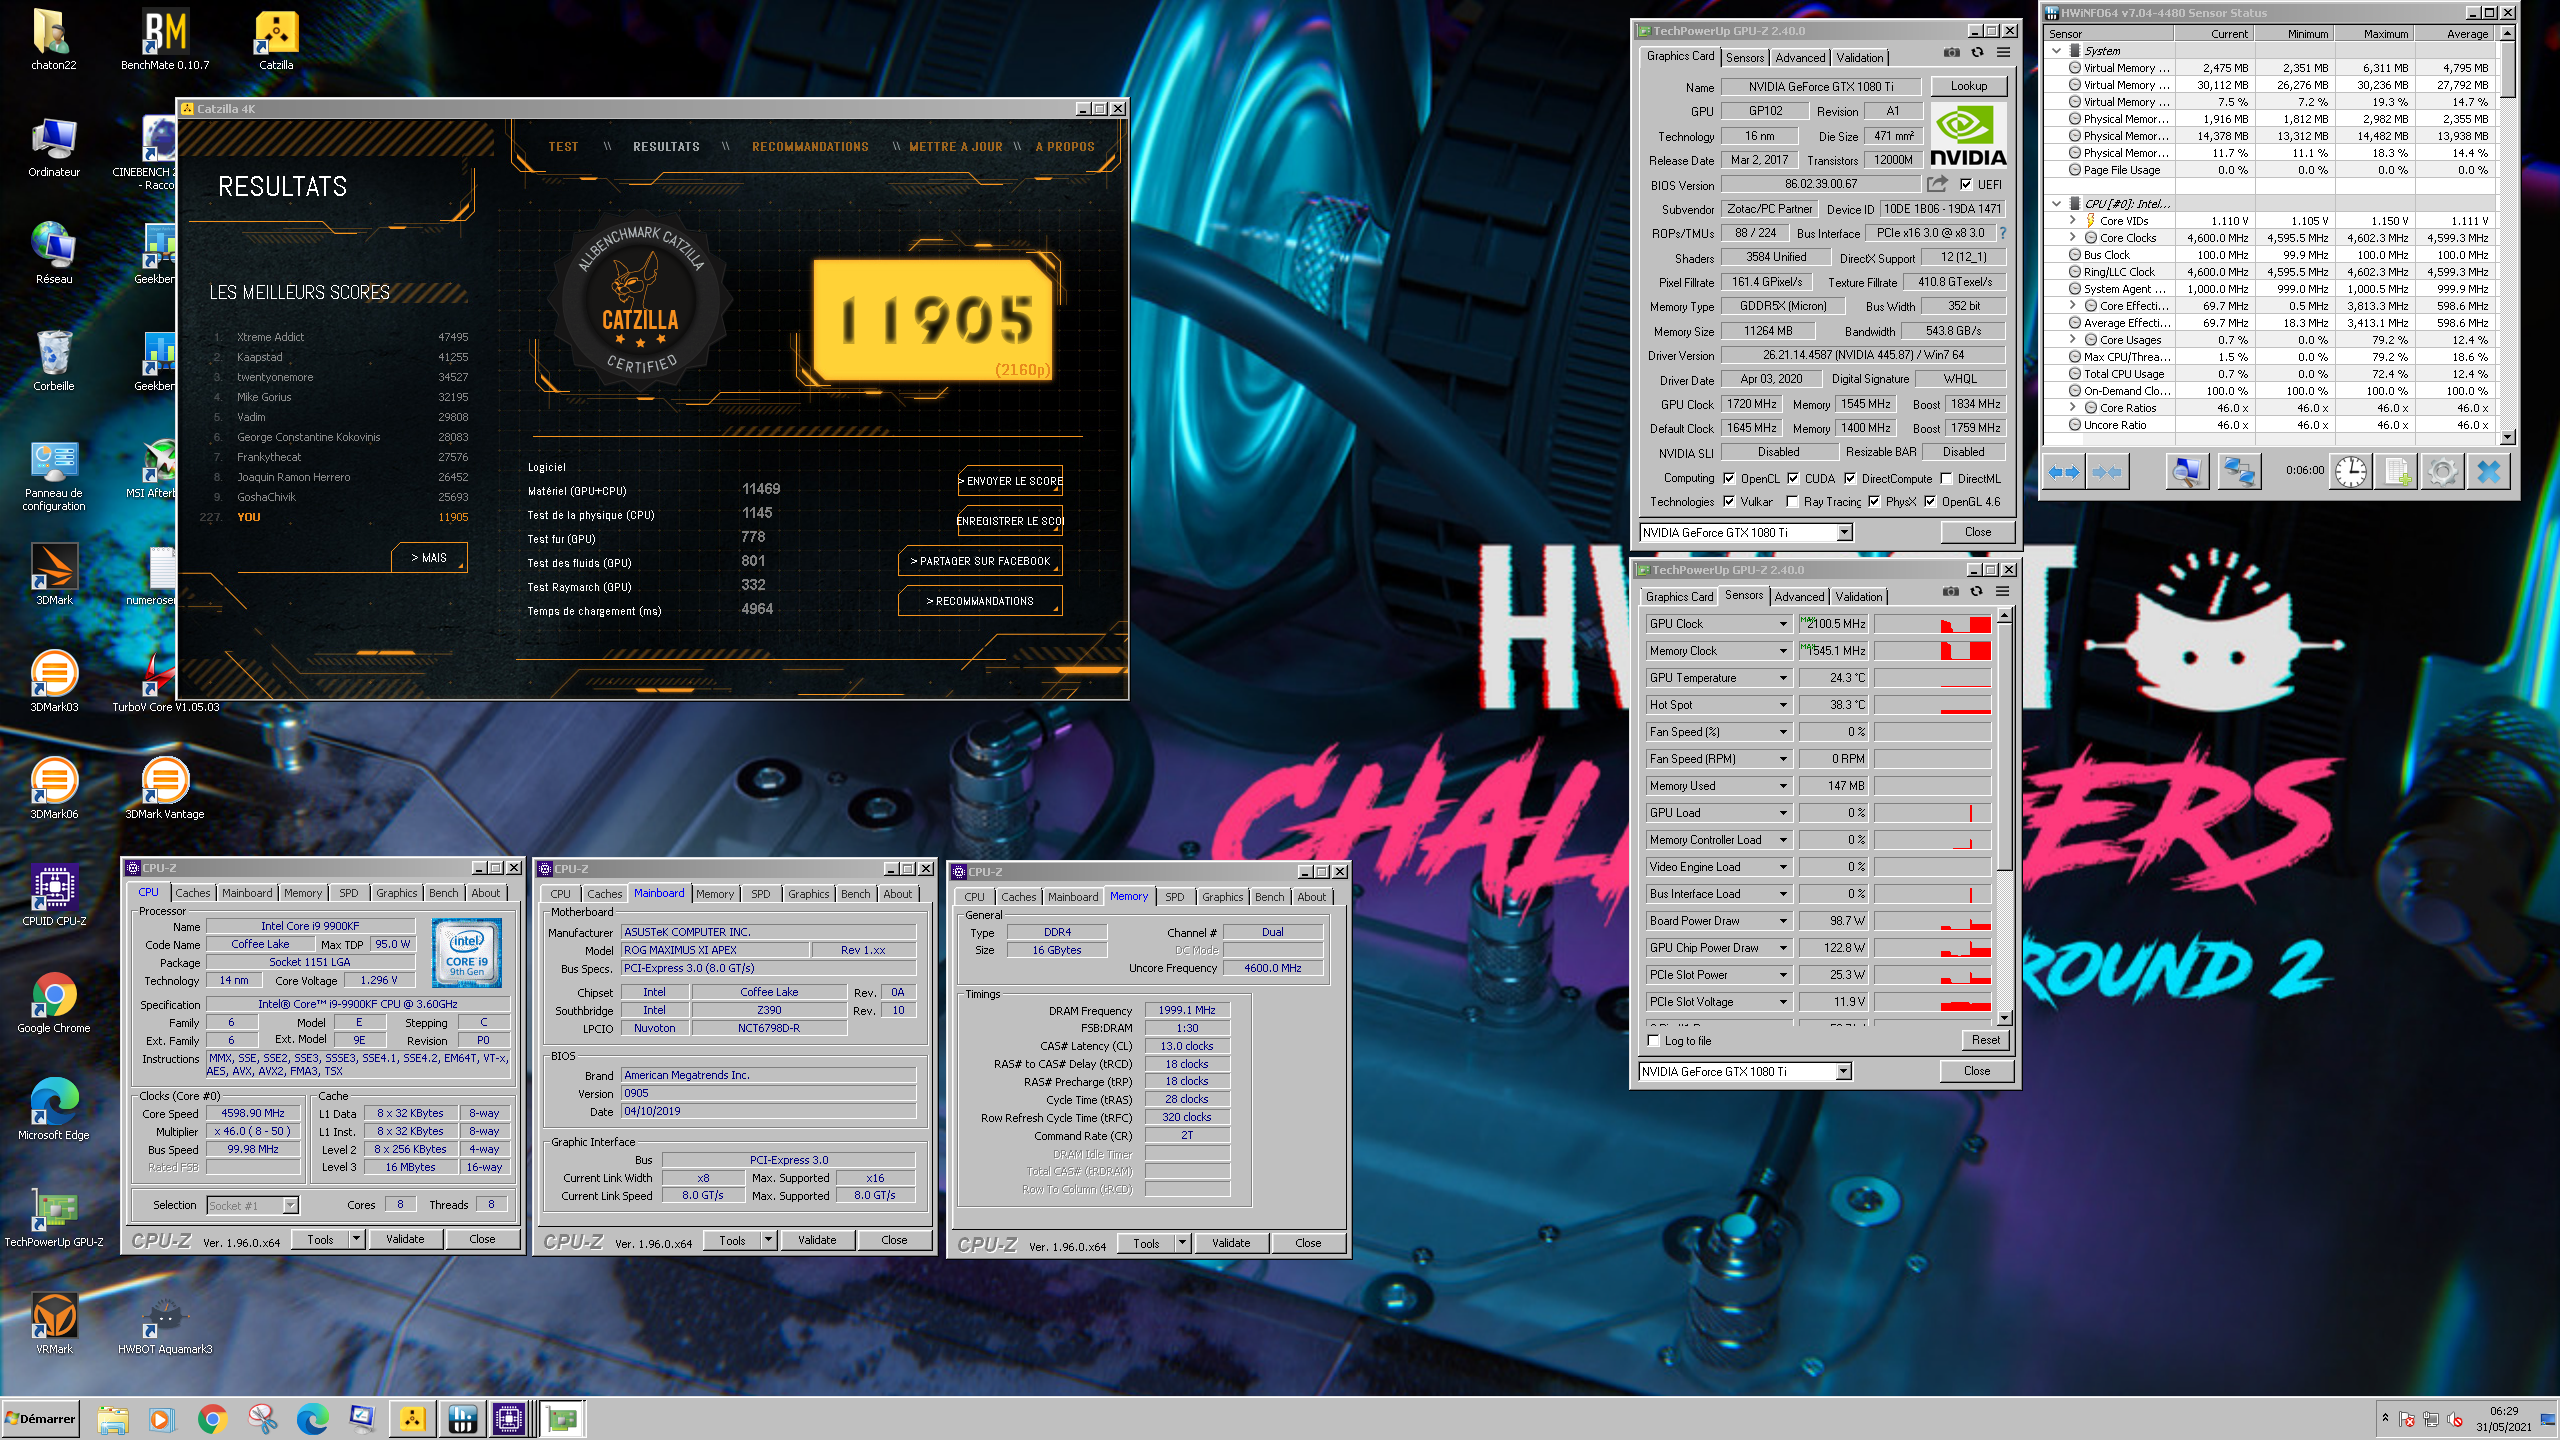The width and height of the screenshot is (2560, 1440).
Task: Click Lookup button in GPU-Z
Action: [x=1968, y=86]
